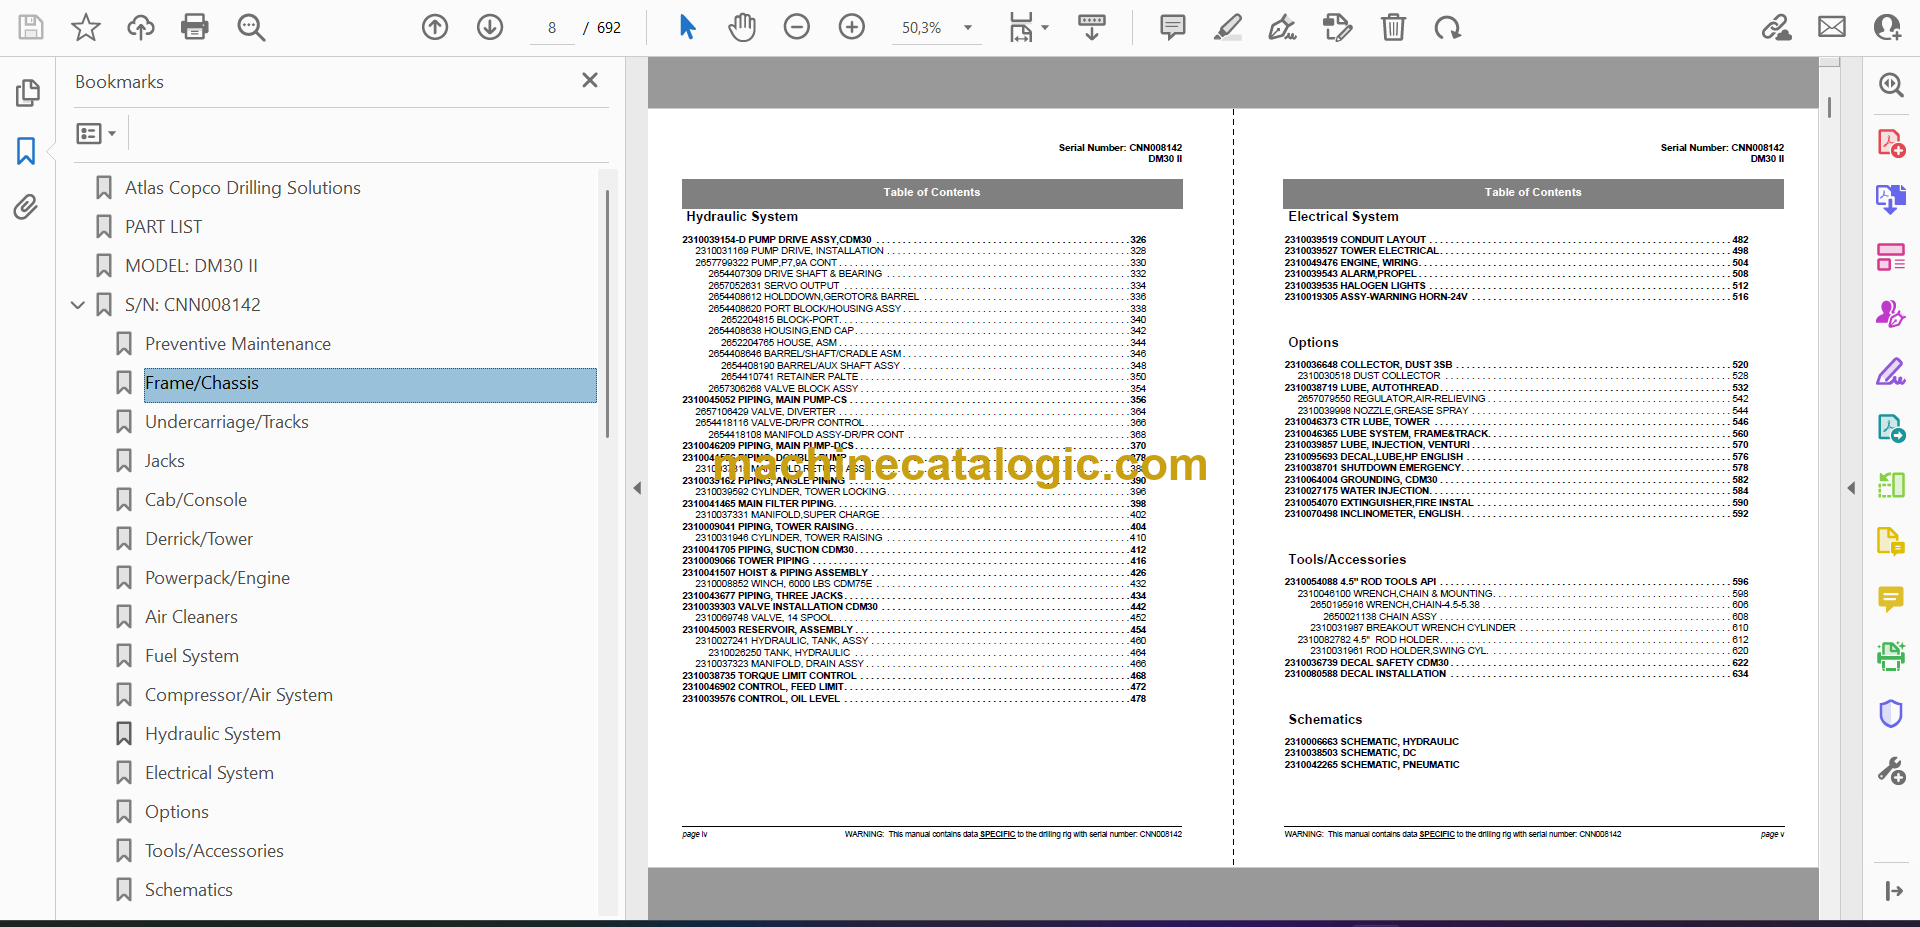Go to Compressor/Air System bookmark

(x=238, y=695)
